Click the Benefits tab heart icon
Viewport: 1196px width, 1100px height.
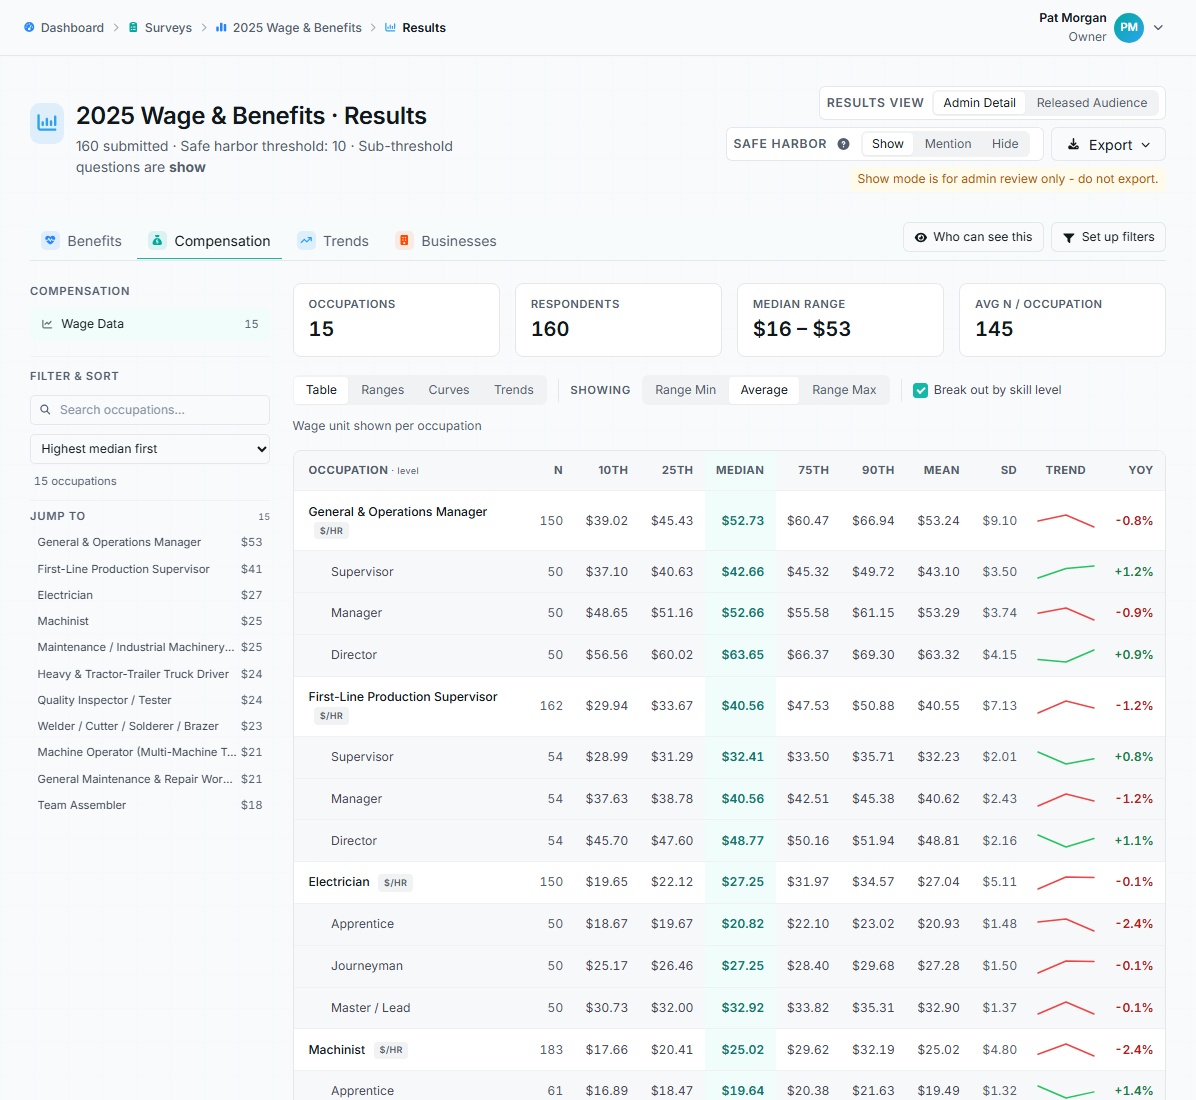[50, 240]
